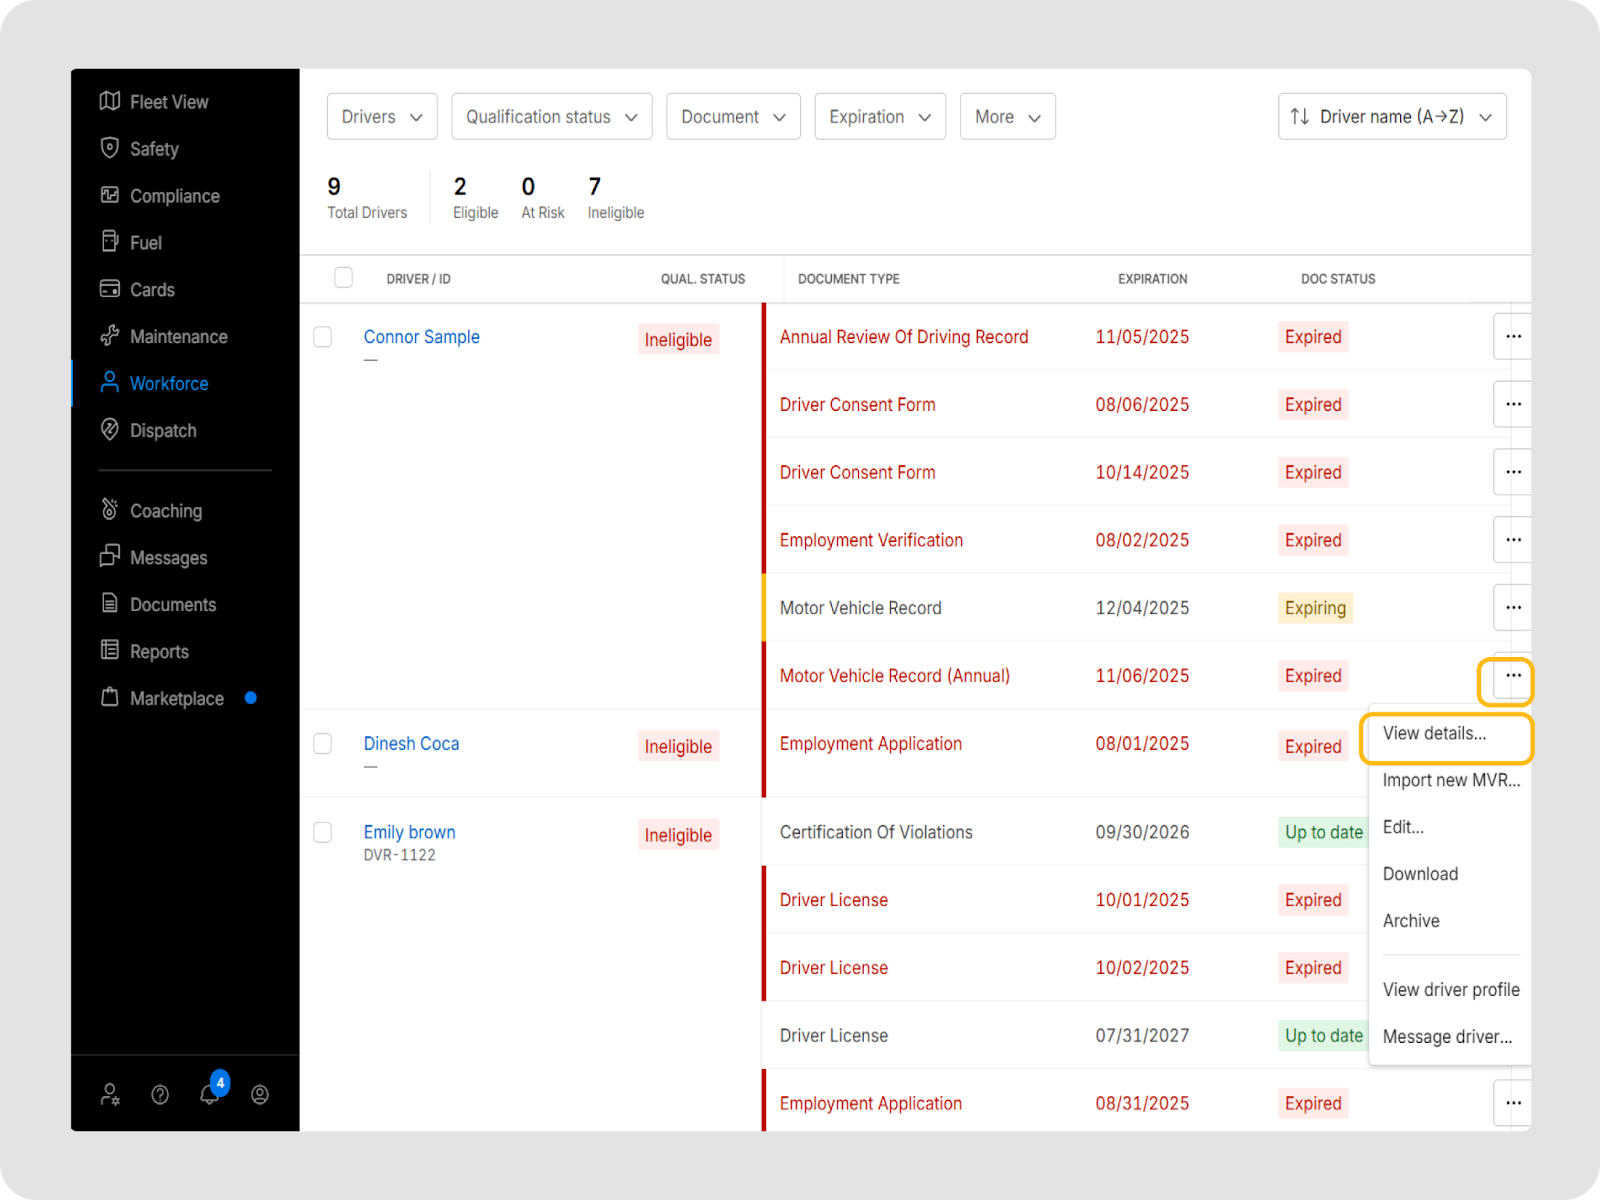Viewport: 1600px width, 1200px height.
Task: Go to Compliance in the sidebar
Action: tap(174, 196)
